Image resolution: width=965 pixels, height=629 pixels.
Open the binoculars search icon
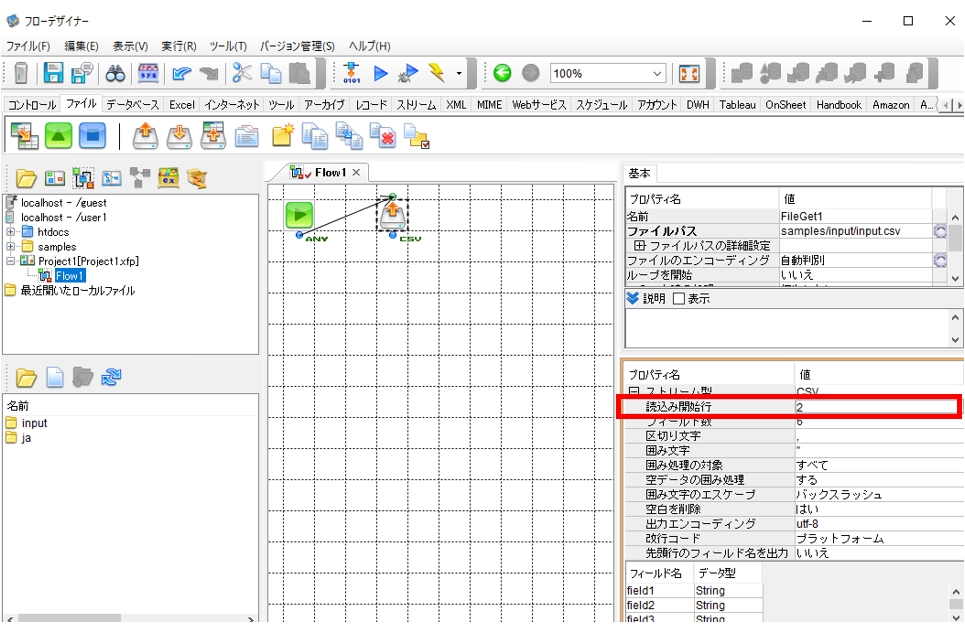point(115,74)
